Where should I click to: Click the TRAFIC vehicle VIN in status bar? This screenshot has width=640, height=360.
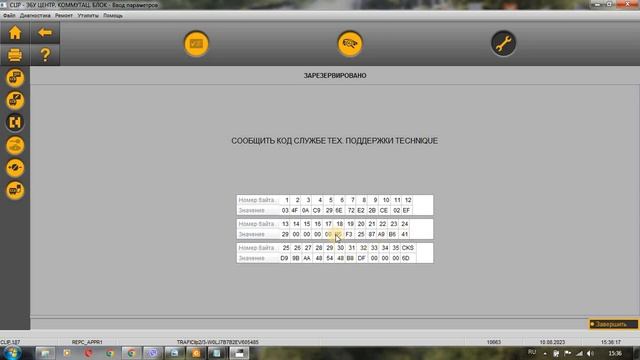218,342
